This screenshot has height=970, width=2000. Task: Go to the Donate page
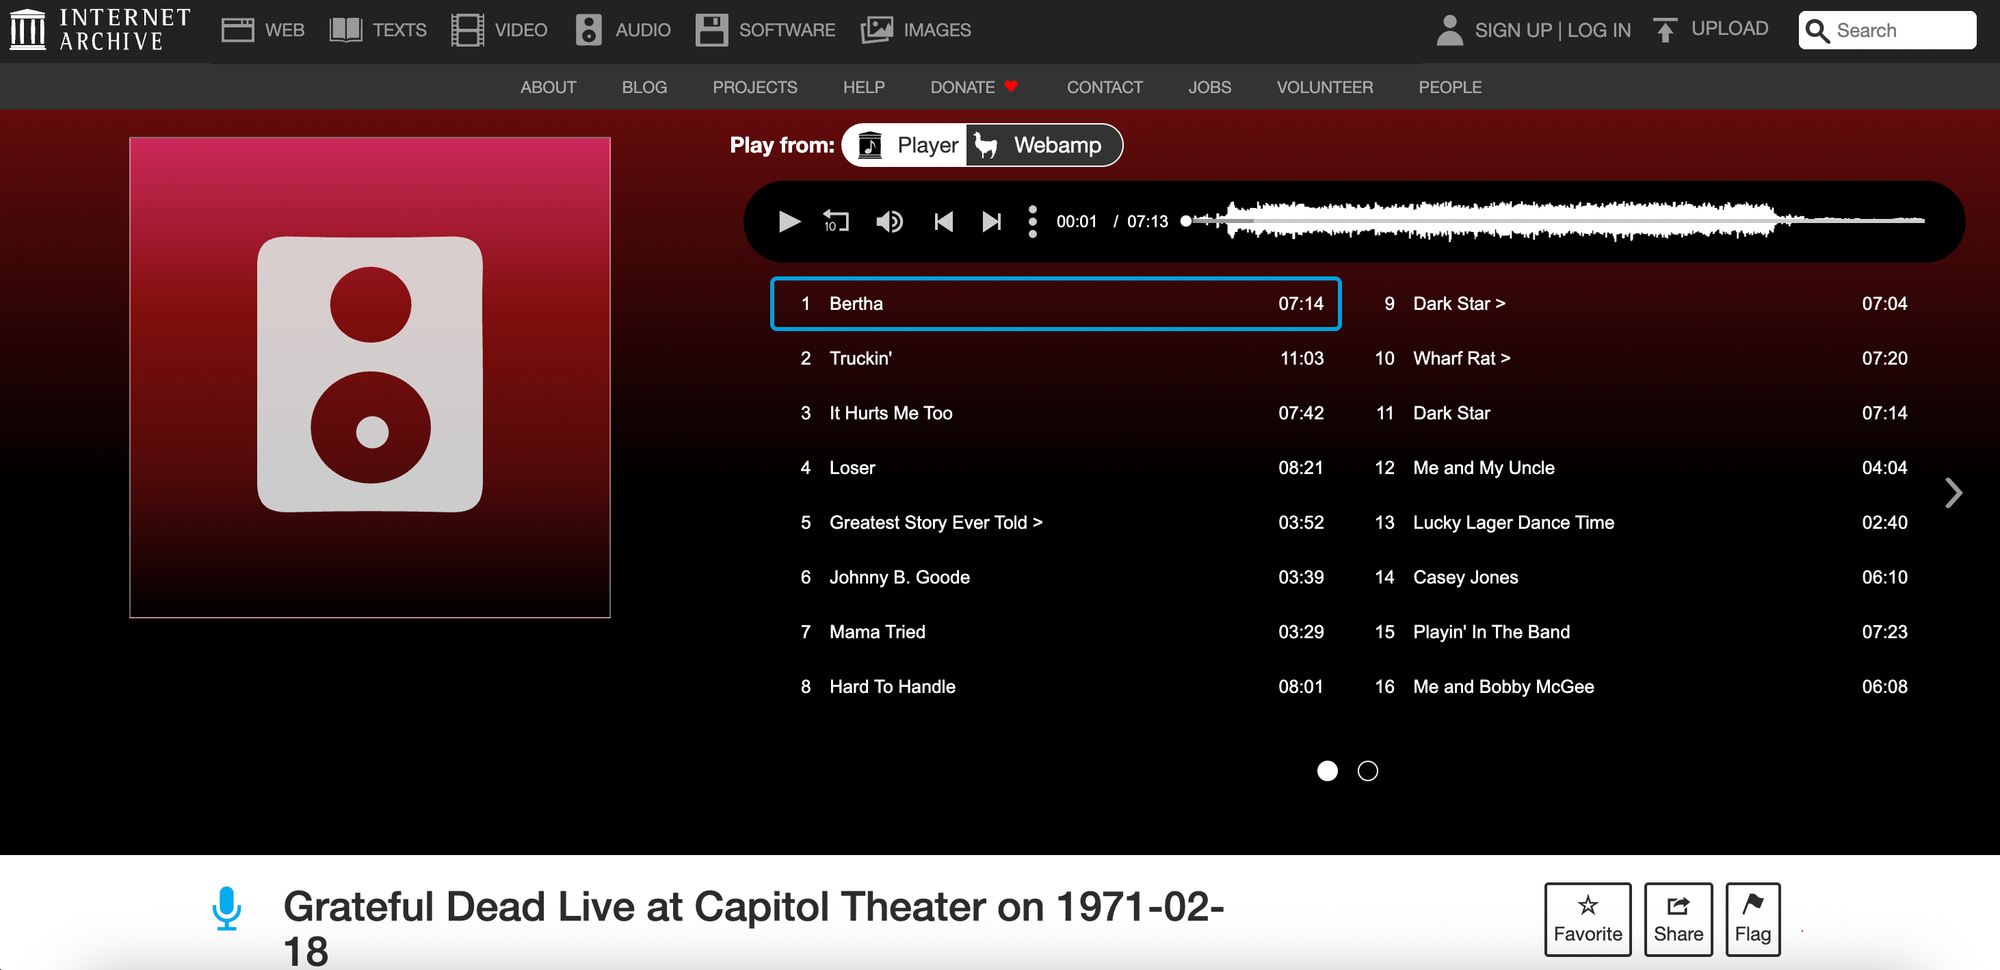[x=963, y=87]
